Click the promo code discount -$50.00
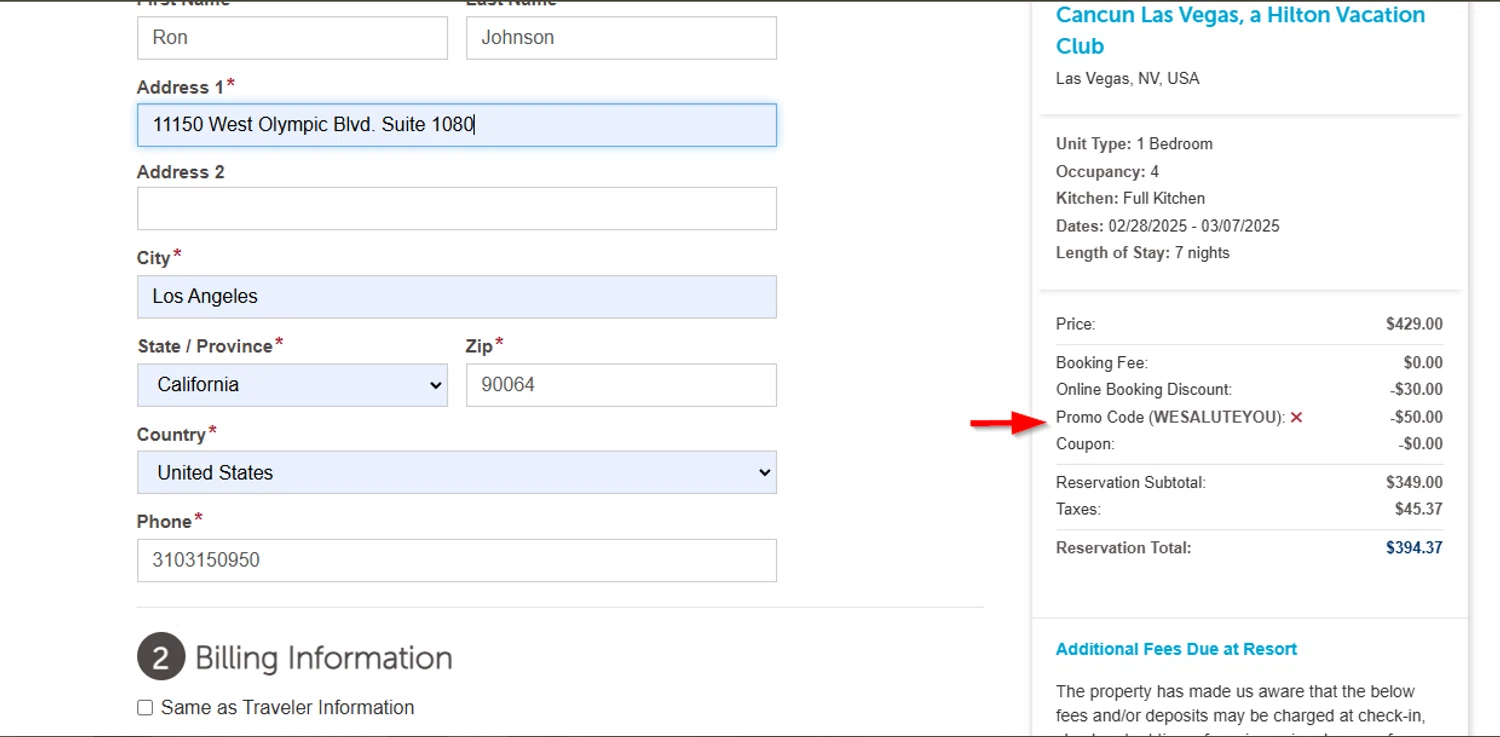The image size is (1500, 737). click(1416, 417)
